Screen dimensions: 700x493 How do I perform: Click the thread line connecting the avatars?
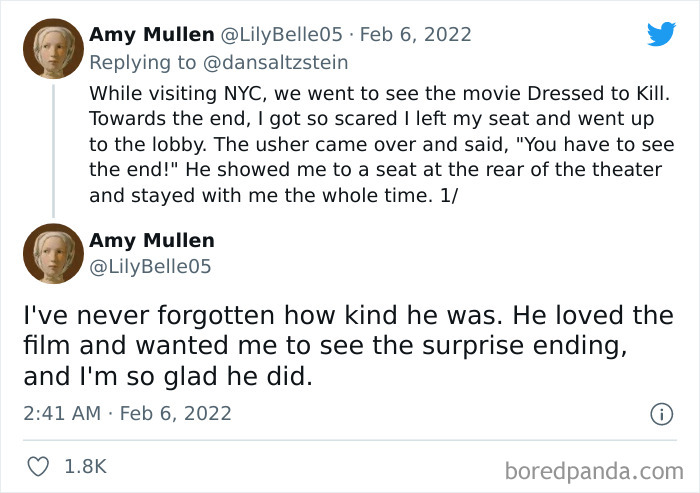tap(52, 150)
